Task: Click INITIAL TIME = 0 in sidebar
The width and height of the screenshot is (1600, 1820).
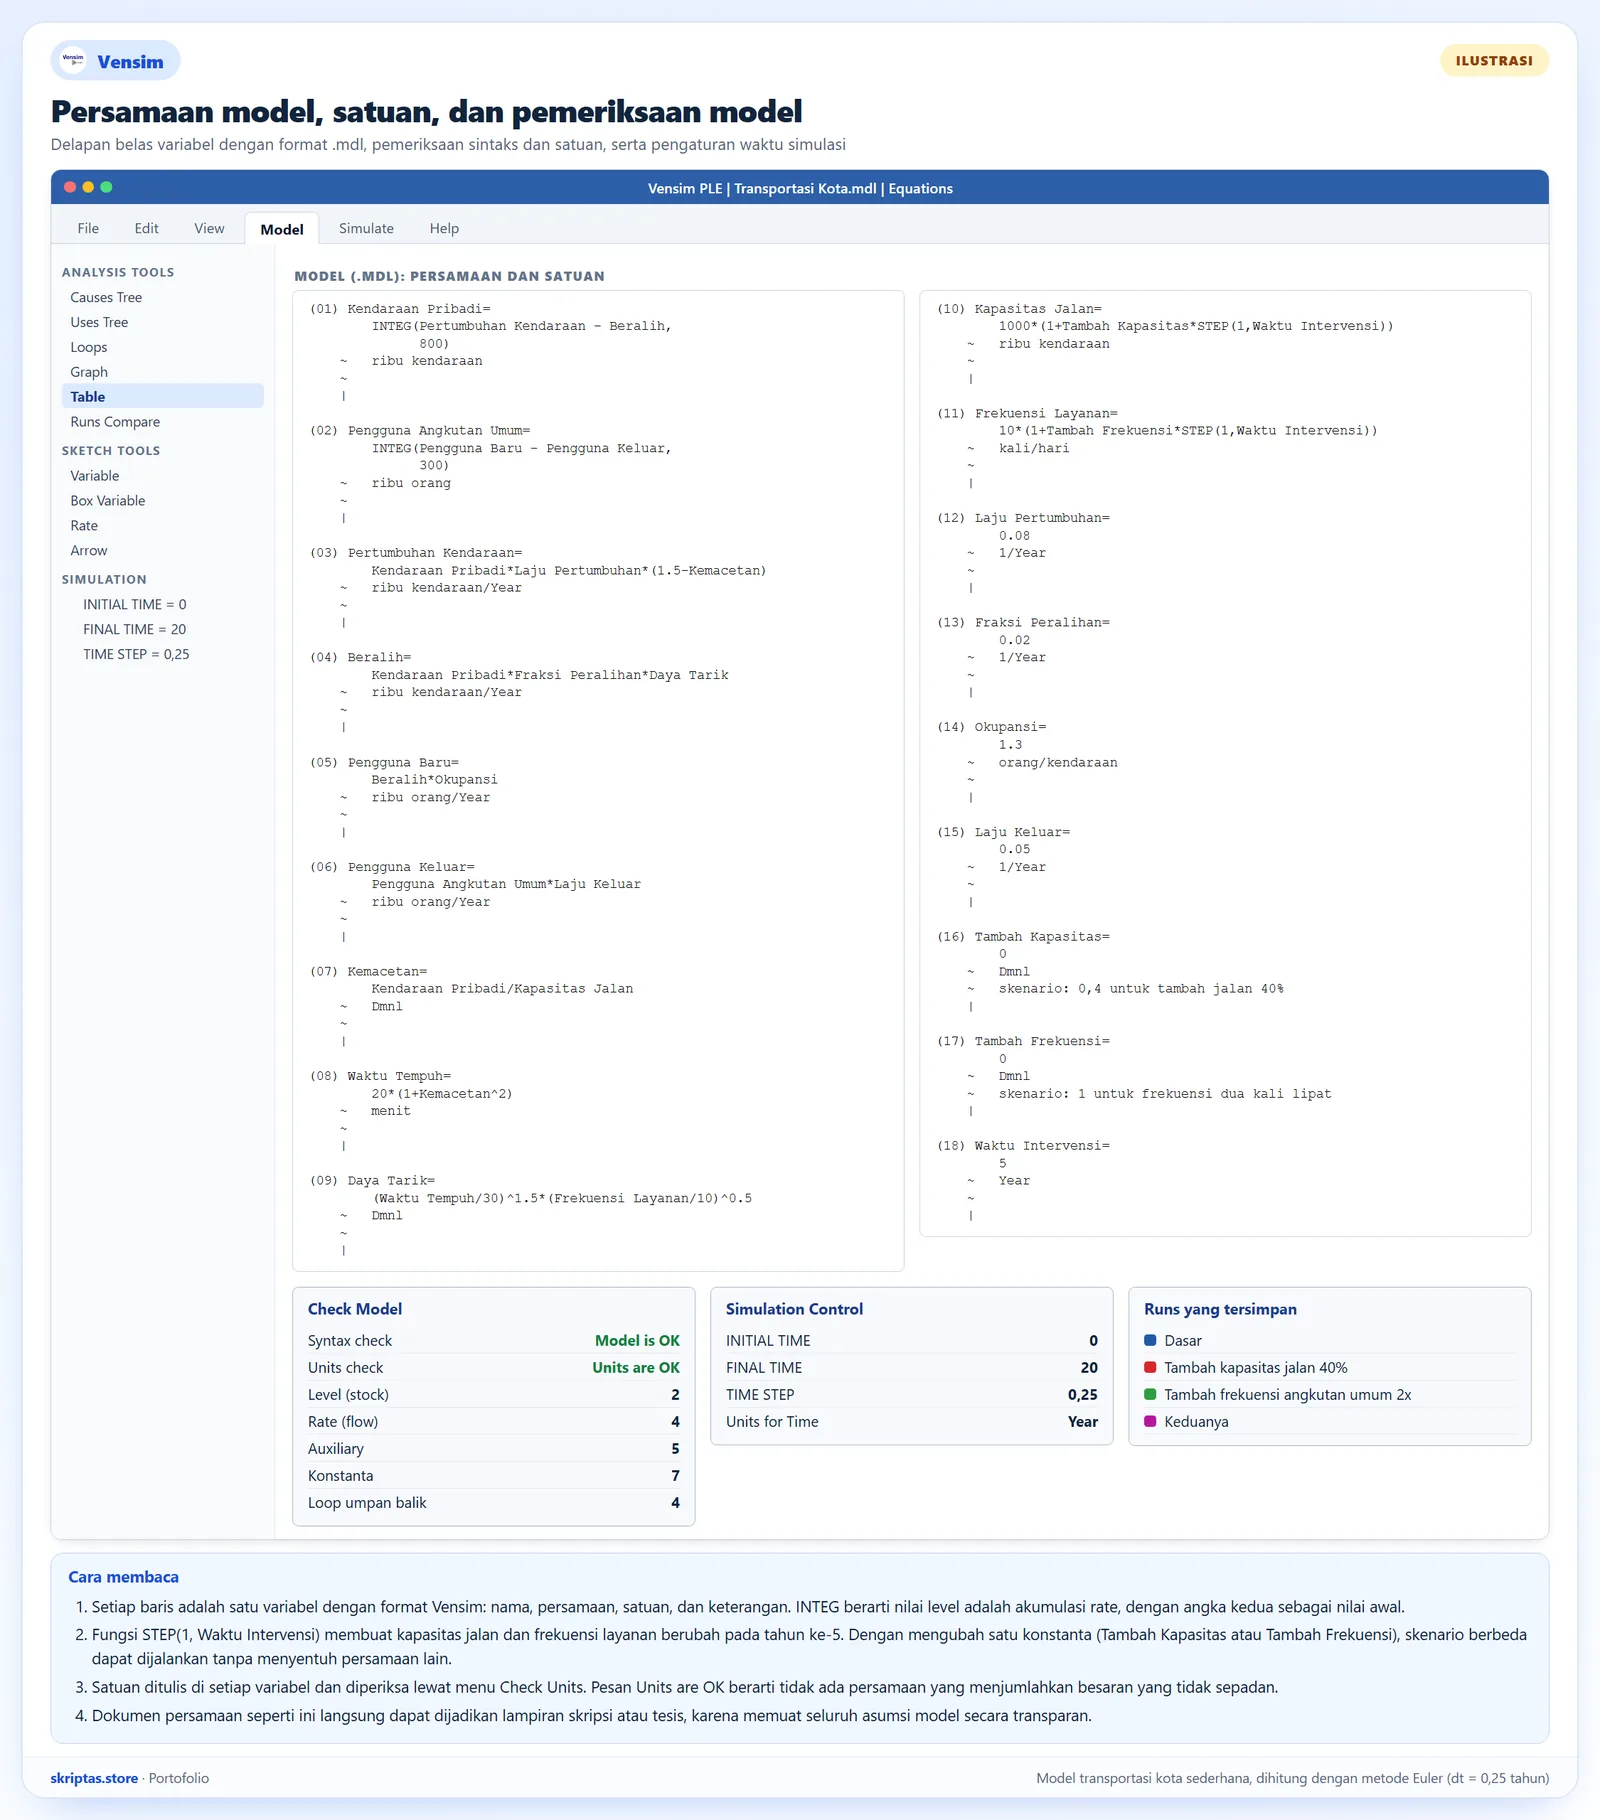Action: pyautogui.click(x=134, y=605)
